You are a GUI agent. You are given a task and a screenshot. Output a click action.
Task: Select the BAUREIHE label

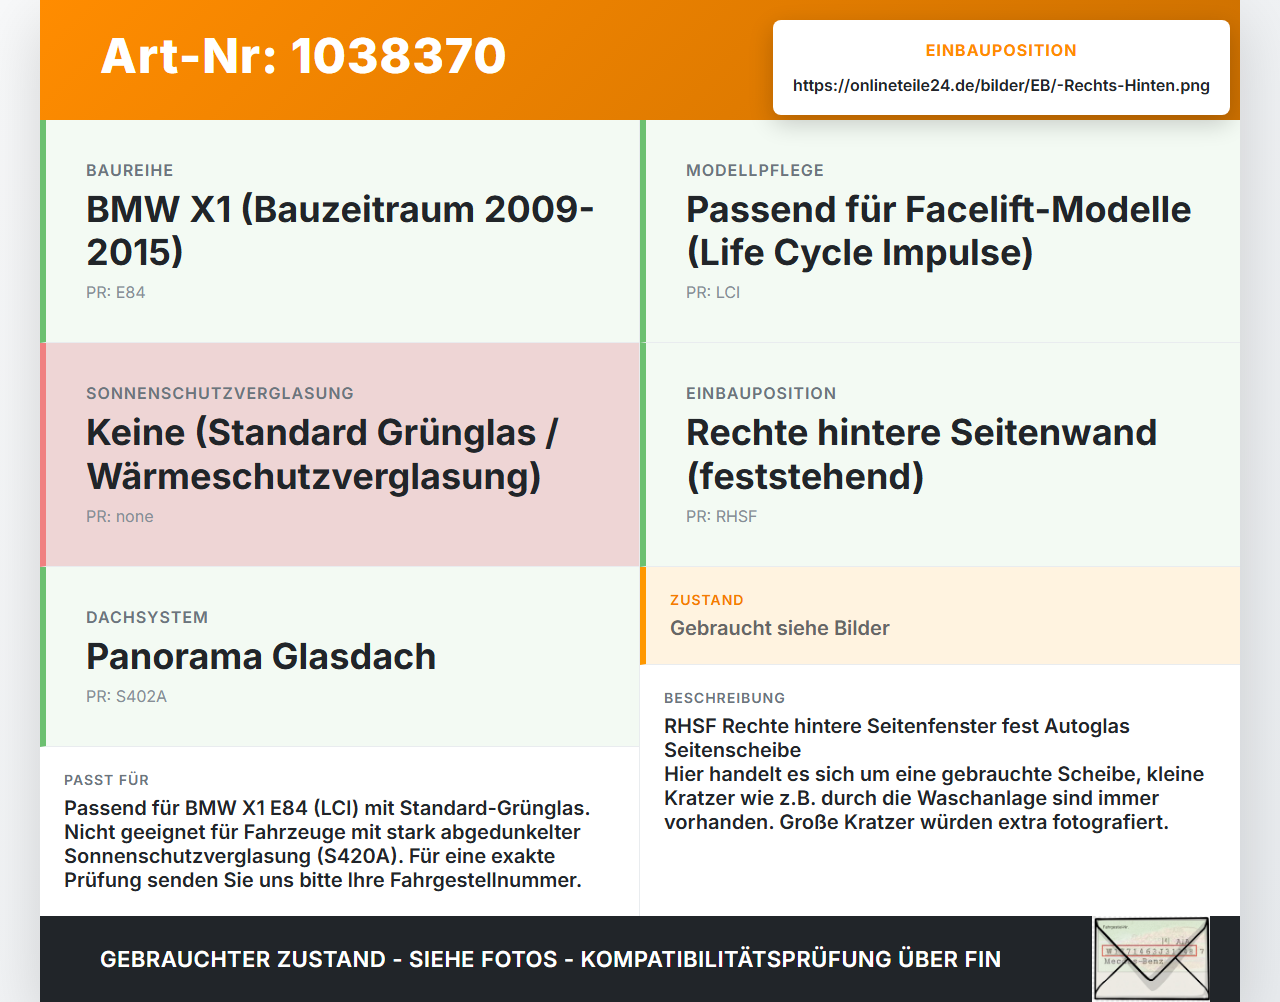pos(130,170)
